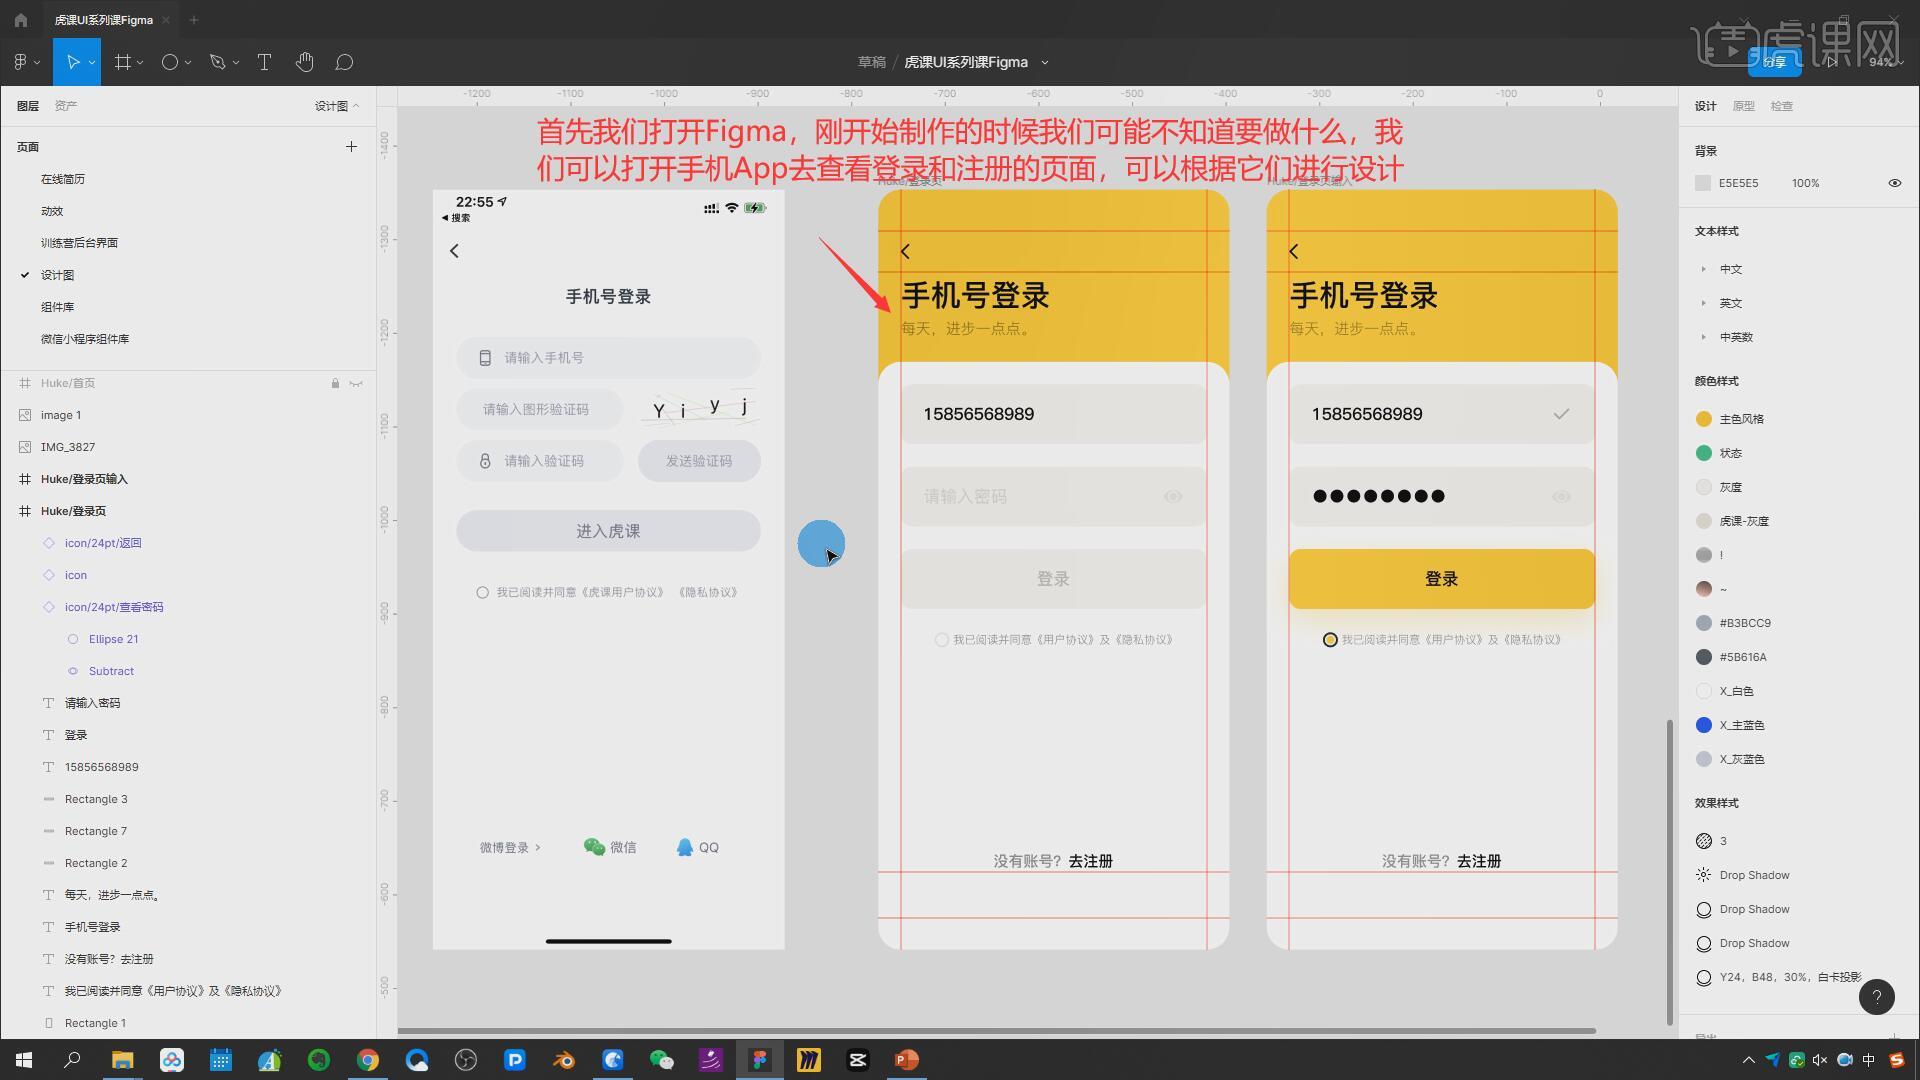Click agreement radio on yellow login mockup
Viewport: 1920px width, 1080px height.
pos(1330,640)
